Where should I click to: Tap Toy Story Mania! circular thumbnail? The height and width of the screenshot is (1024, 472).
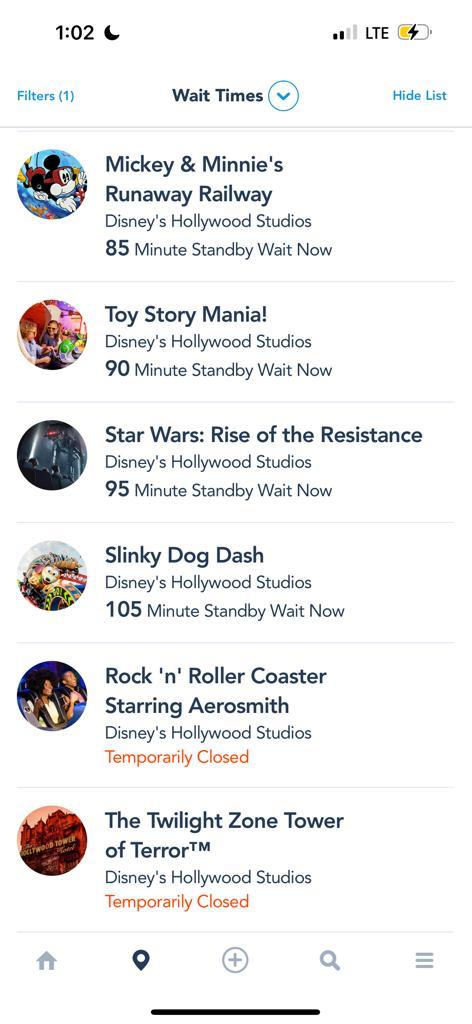click(52, 334)
